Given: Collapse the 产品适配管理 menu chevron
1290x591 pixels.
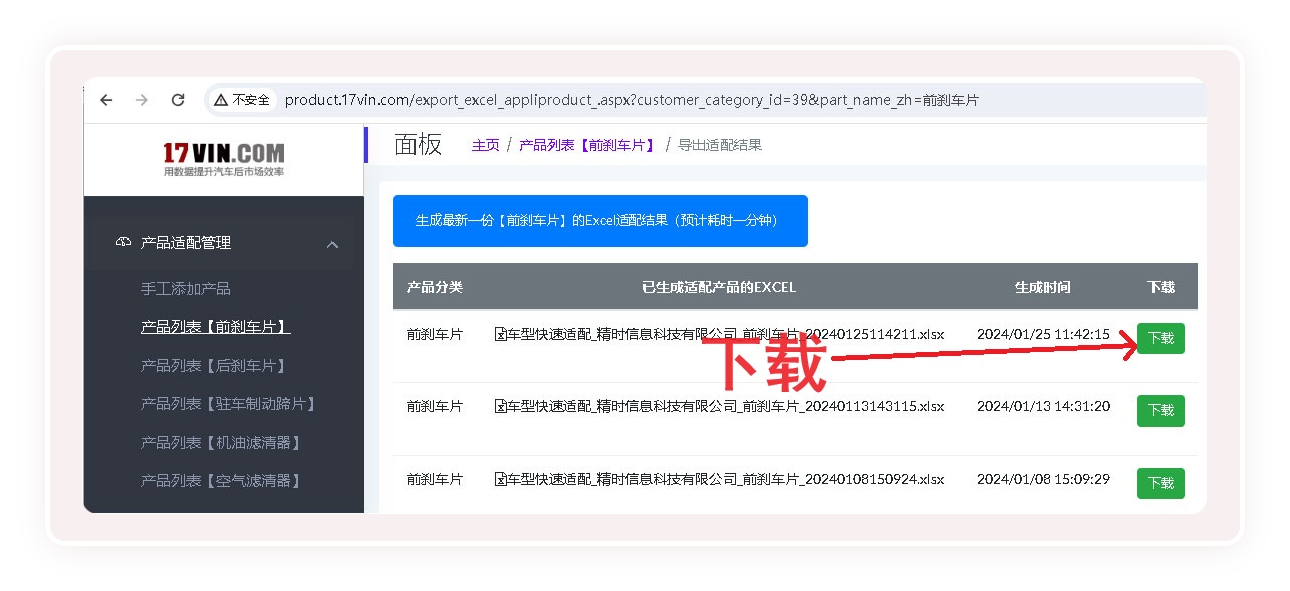Looking at the screenshot, I should (332, 244).
